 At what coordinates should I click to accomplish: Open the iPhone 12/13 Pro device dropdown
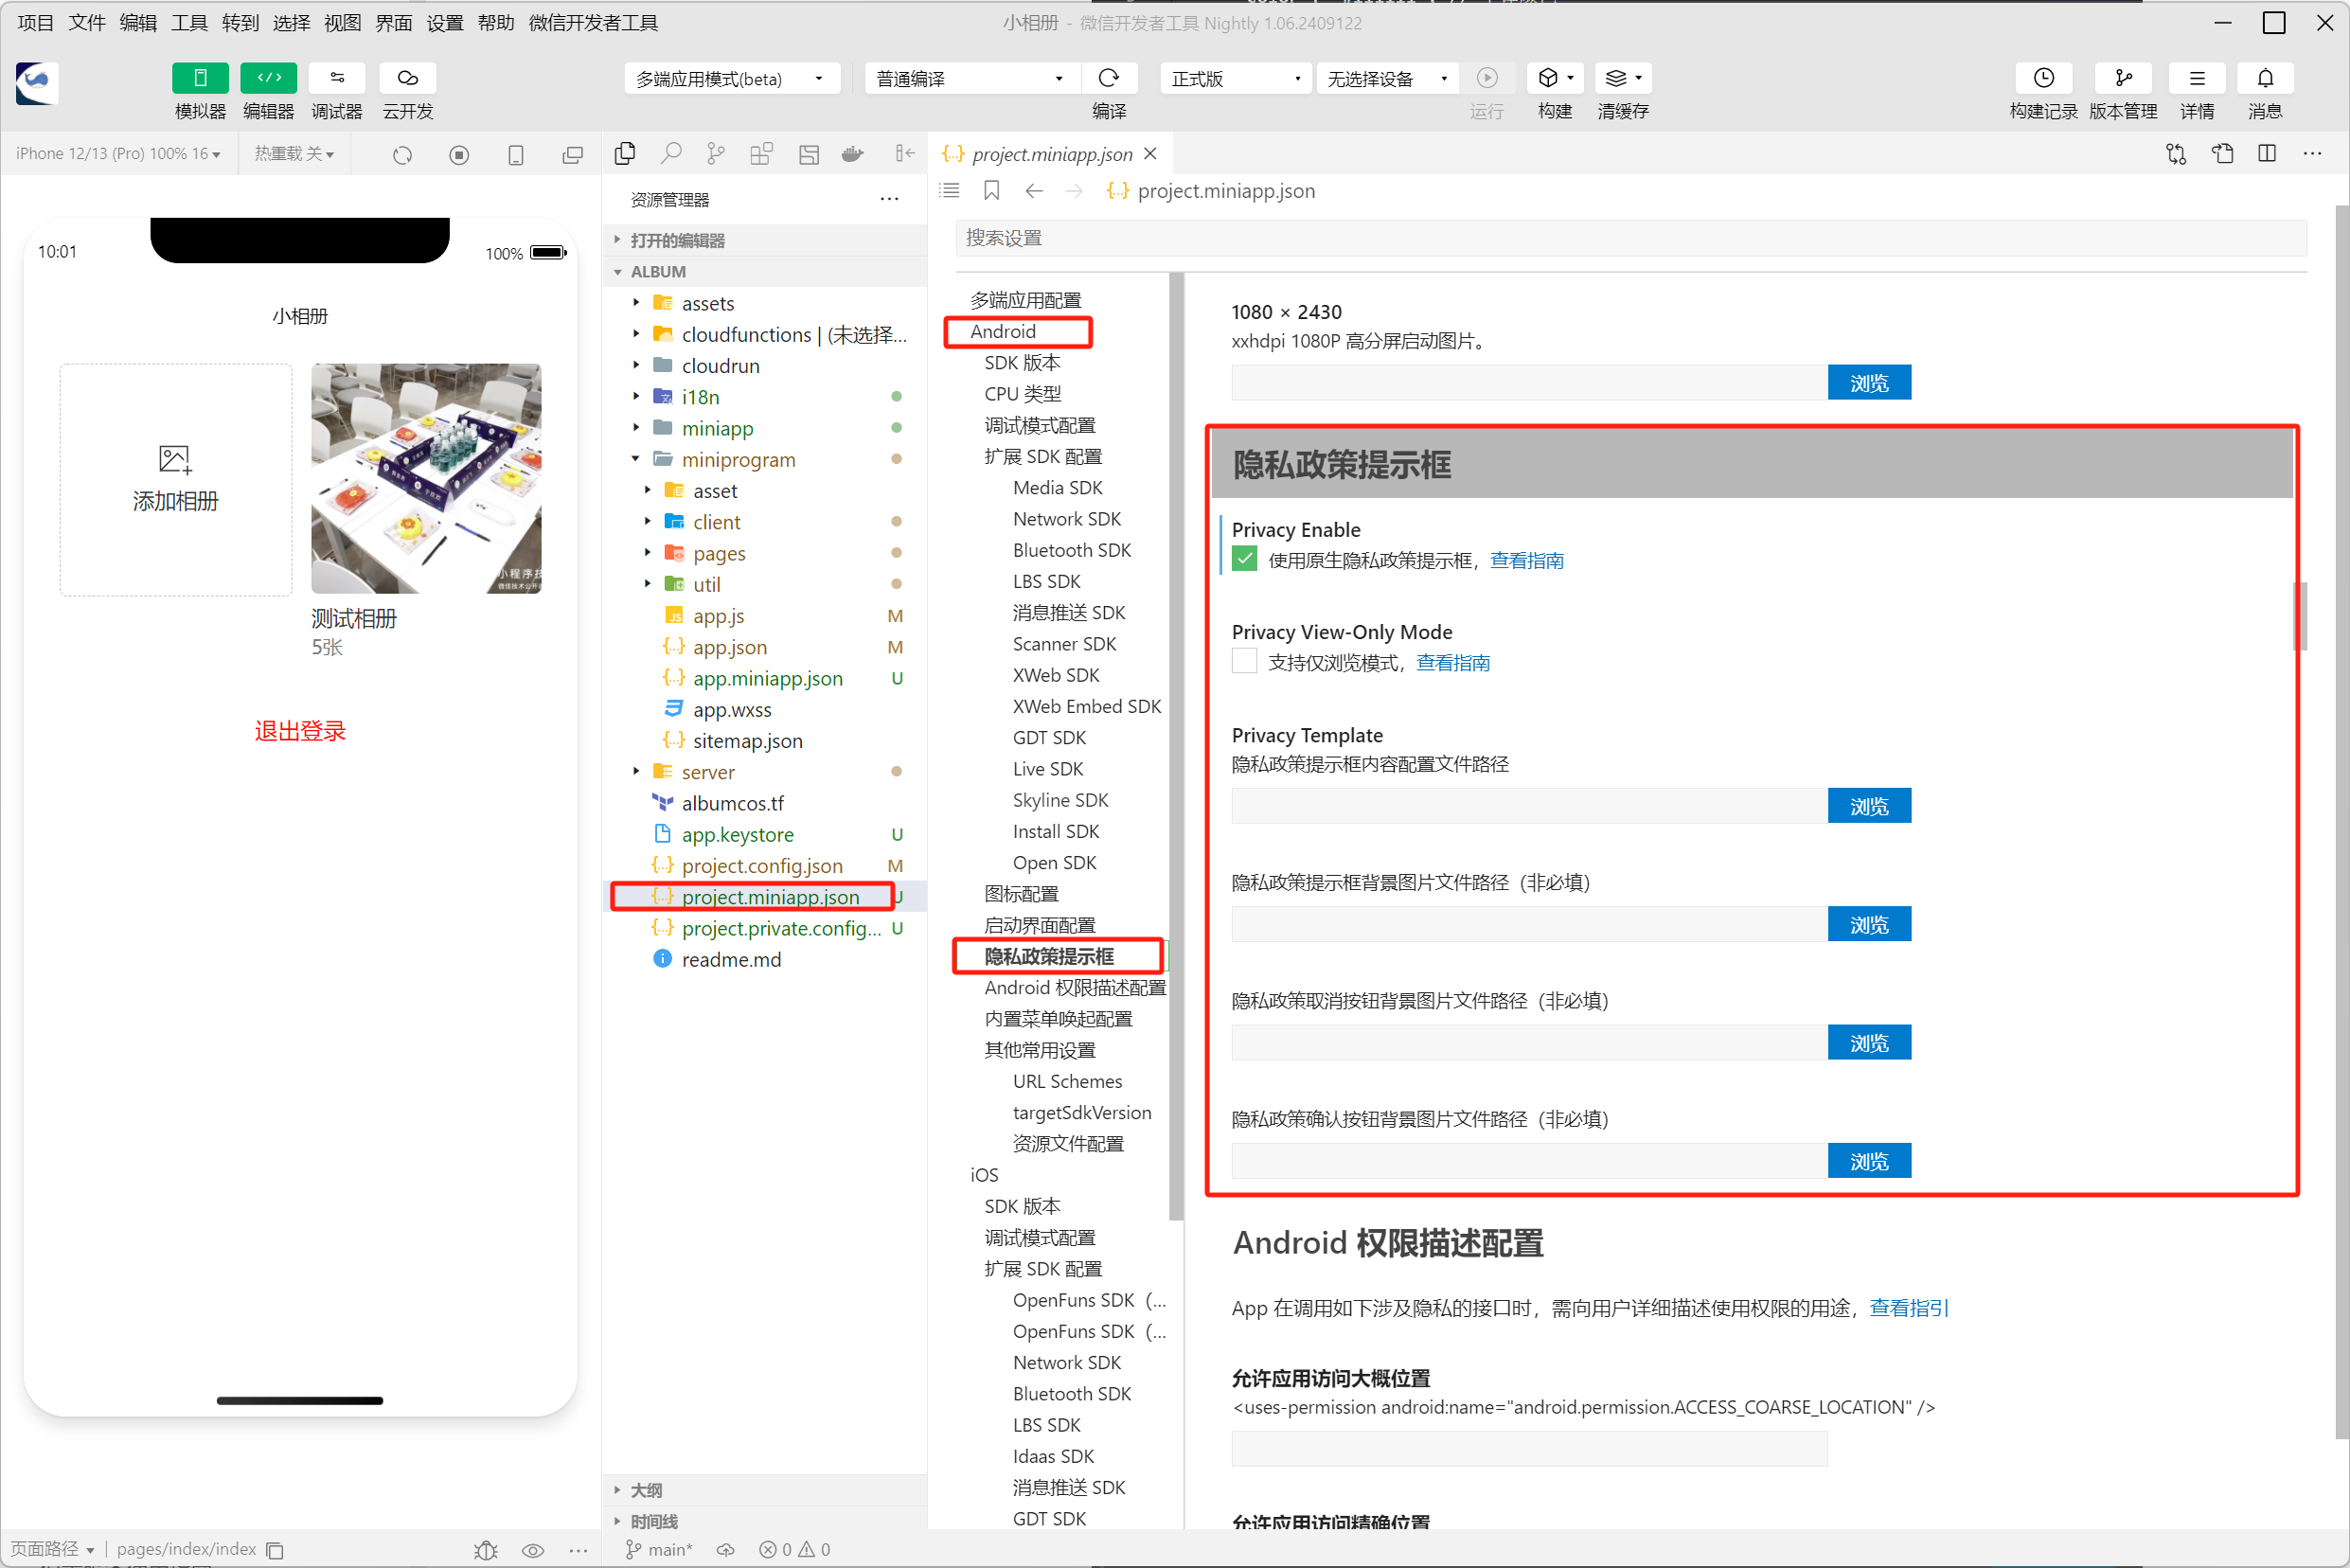click(118, 154)
